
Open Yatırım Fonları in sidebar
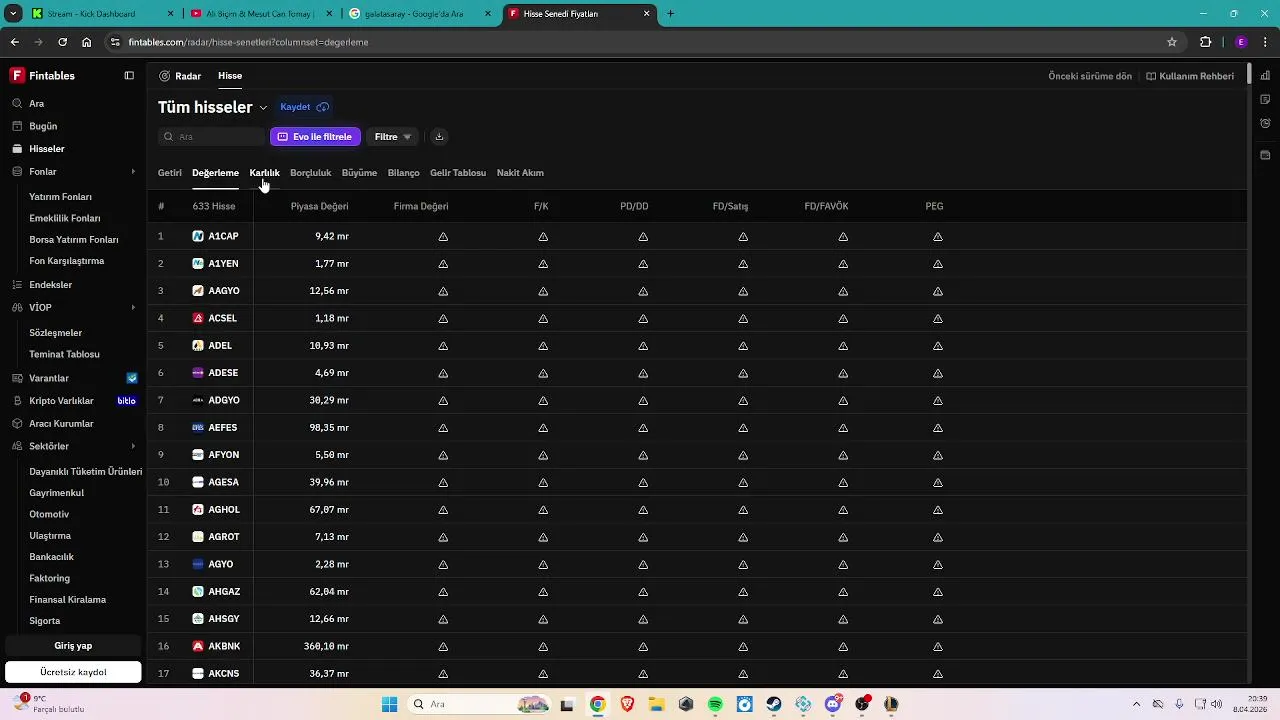[x=60, y=197]
